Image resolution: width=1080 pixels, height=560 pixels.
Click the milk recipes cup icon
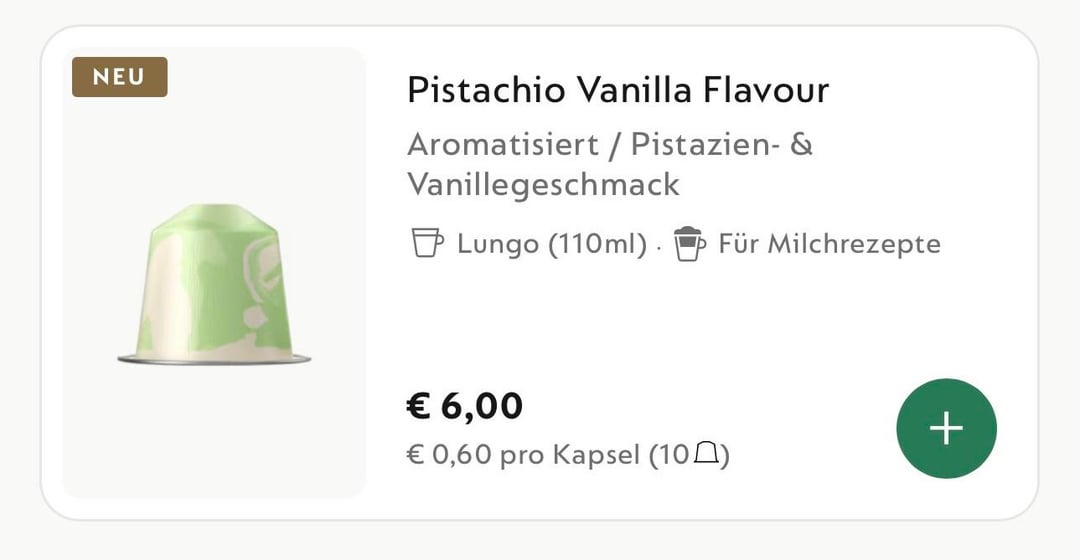point(689,243)
